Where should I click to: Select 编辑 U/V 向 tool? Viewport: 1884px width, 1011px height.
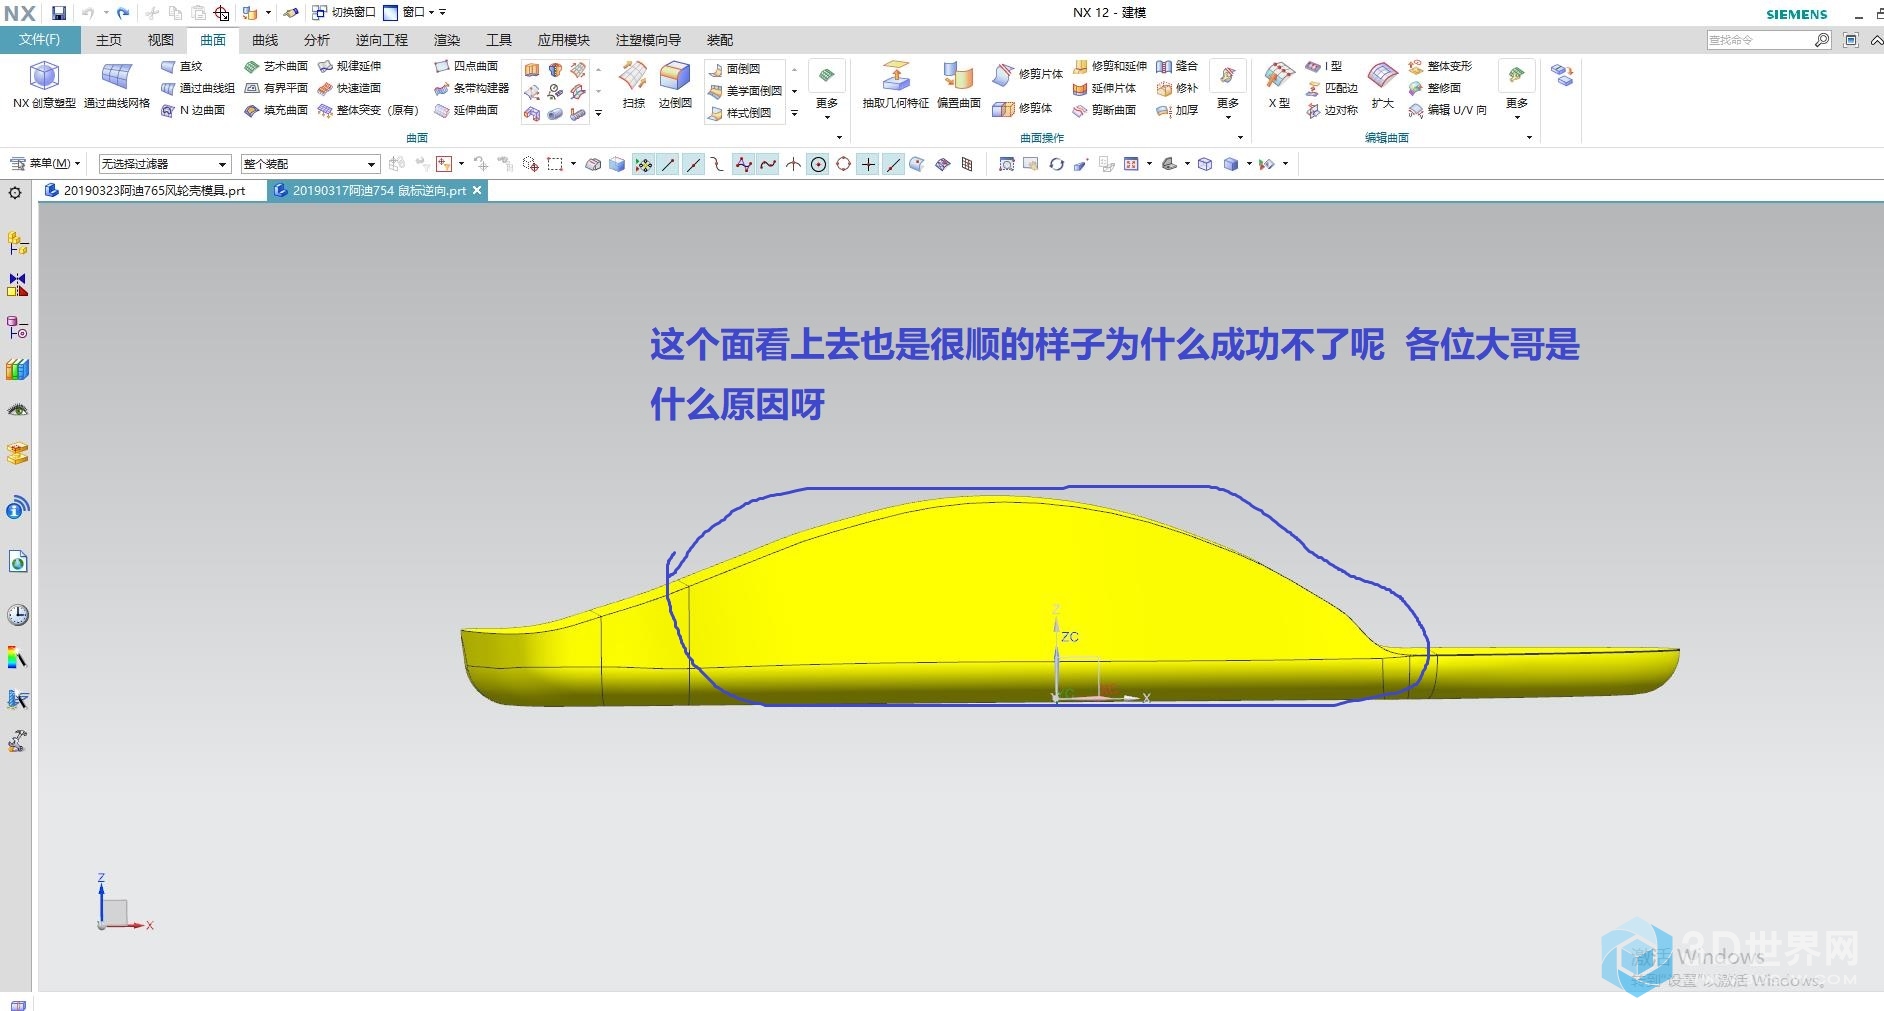click(x=1447, y=110)
